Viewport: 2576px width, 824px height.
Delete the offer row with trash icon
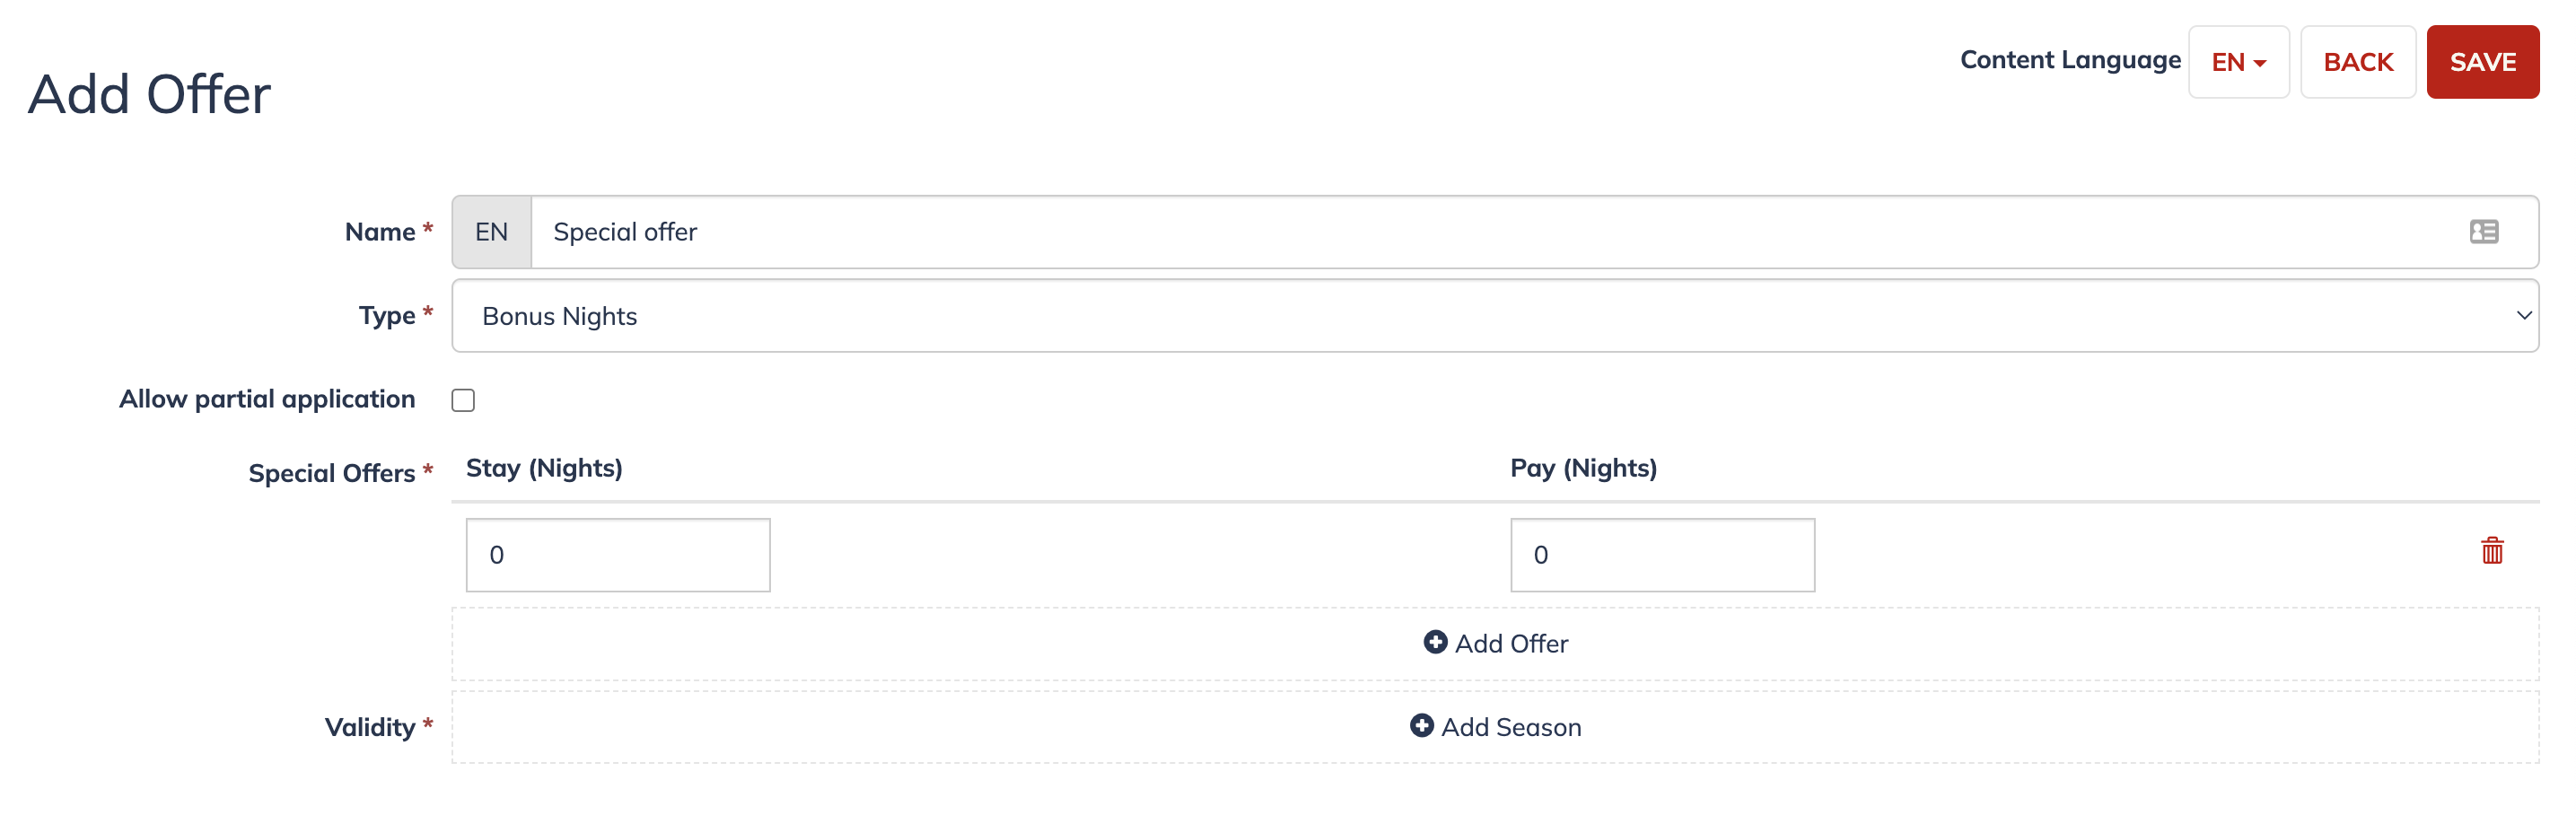(x=2491, y=551)
